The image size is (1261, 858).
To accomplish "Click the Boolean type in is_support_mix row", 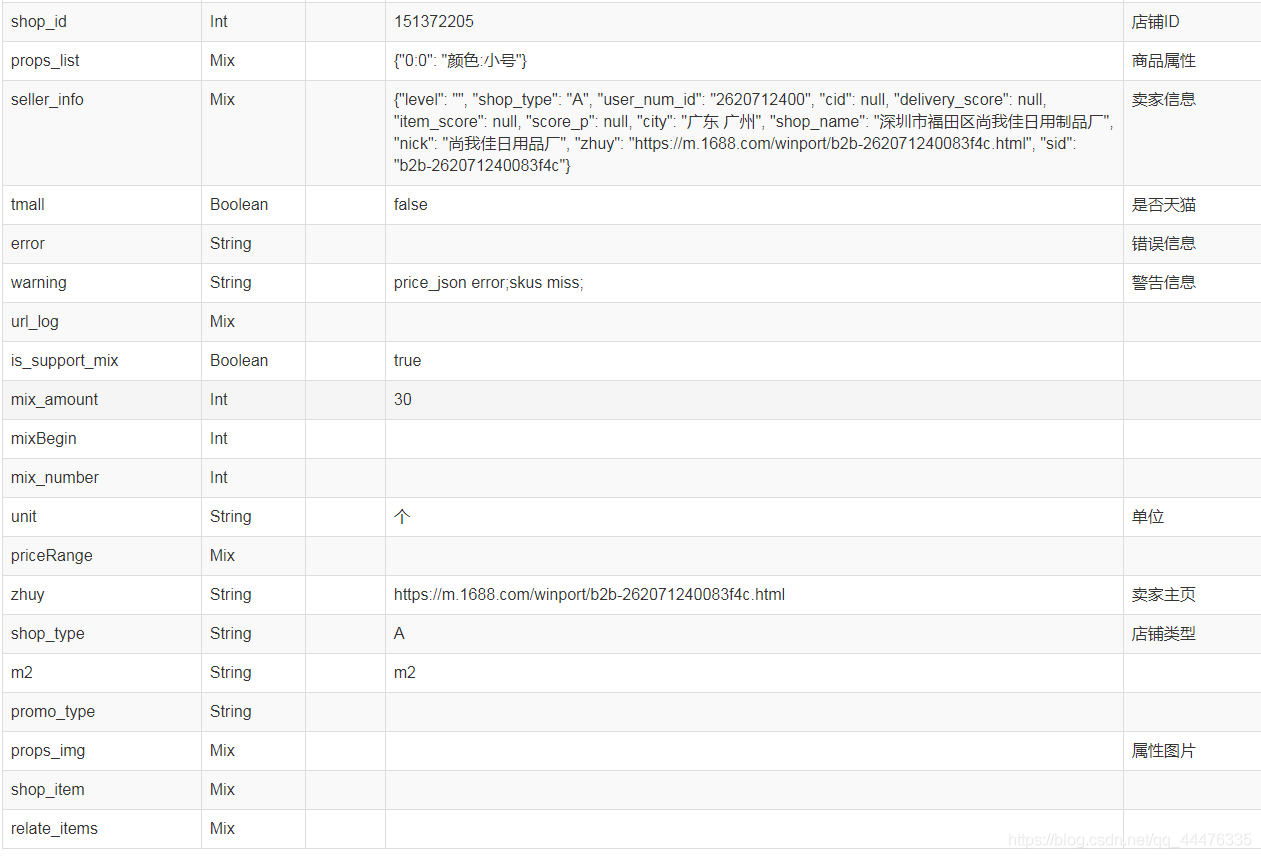I will point(239,361).
